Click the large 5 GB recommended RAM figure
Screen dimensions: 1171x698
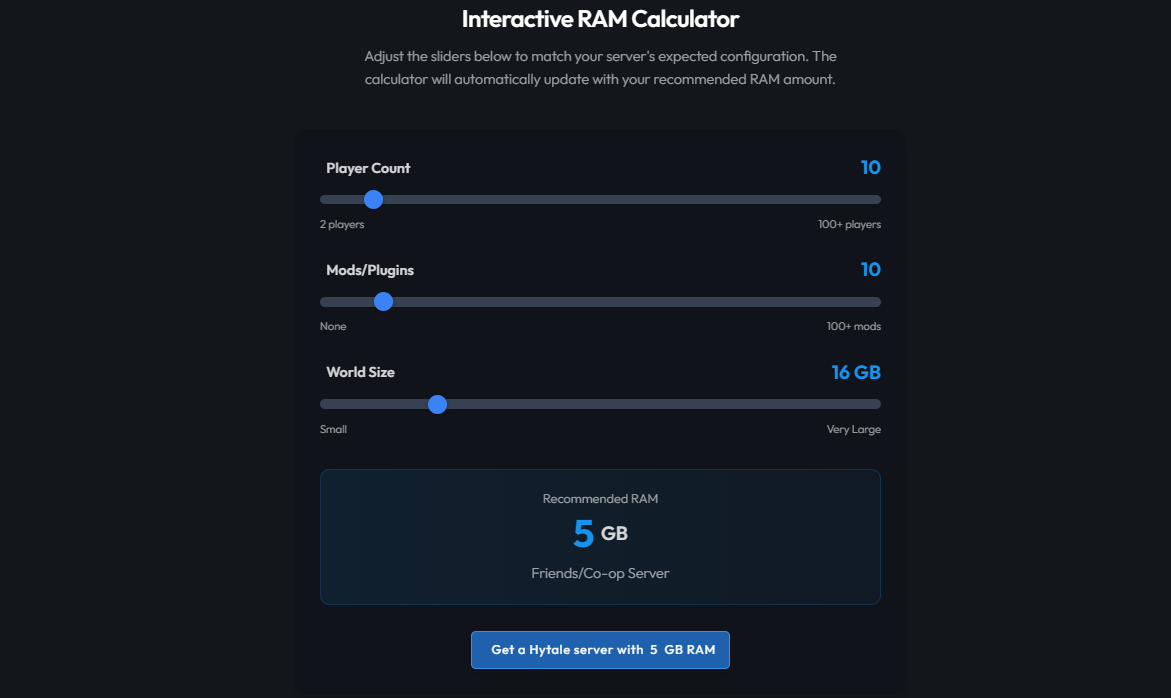tap(599, 534)
